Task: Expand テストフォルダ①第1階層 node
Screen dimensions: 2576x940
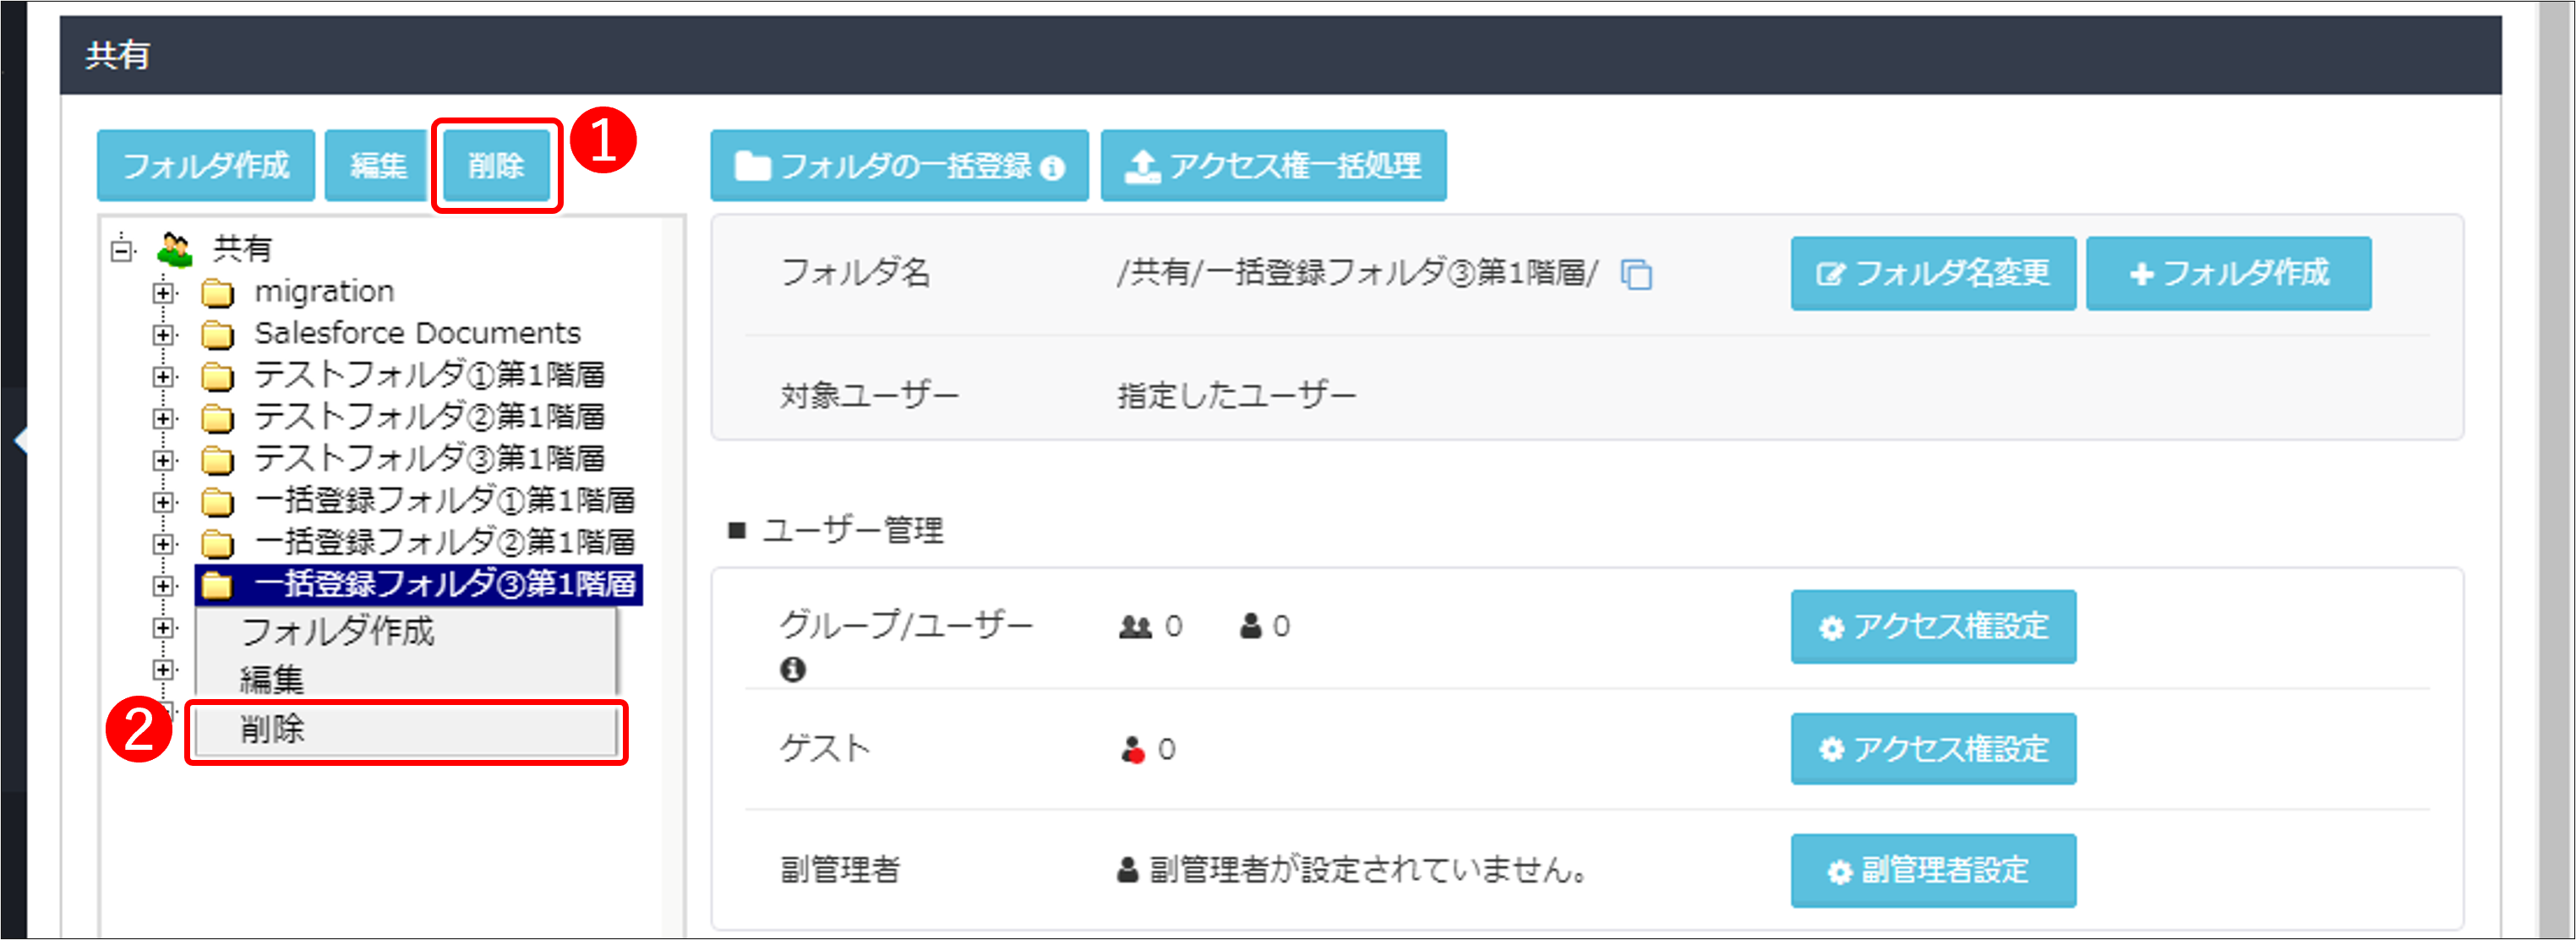Action: [163, 376]
